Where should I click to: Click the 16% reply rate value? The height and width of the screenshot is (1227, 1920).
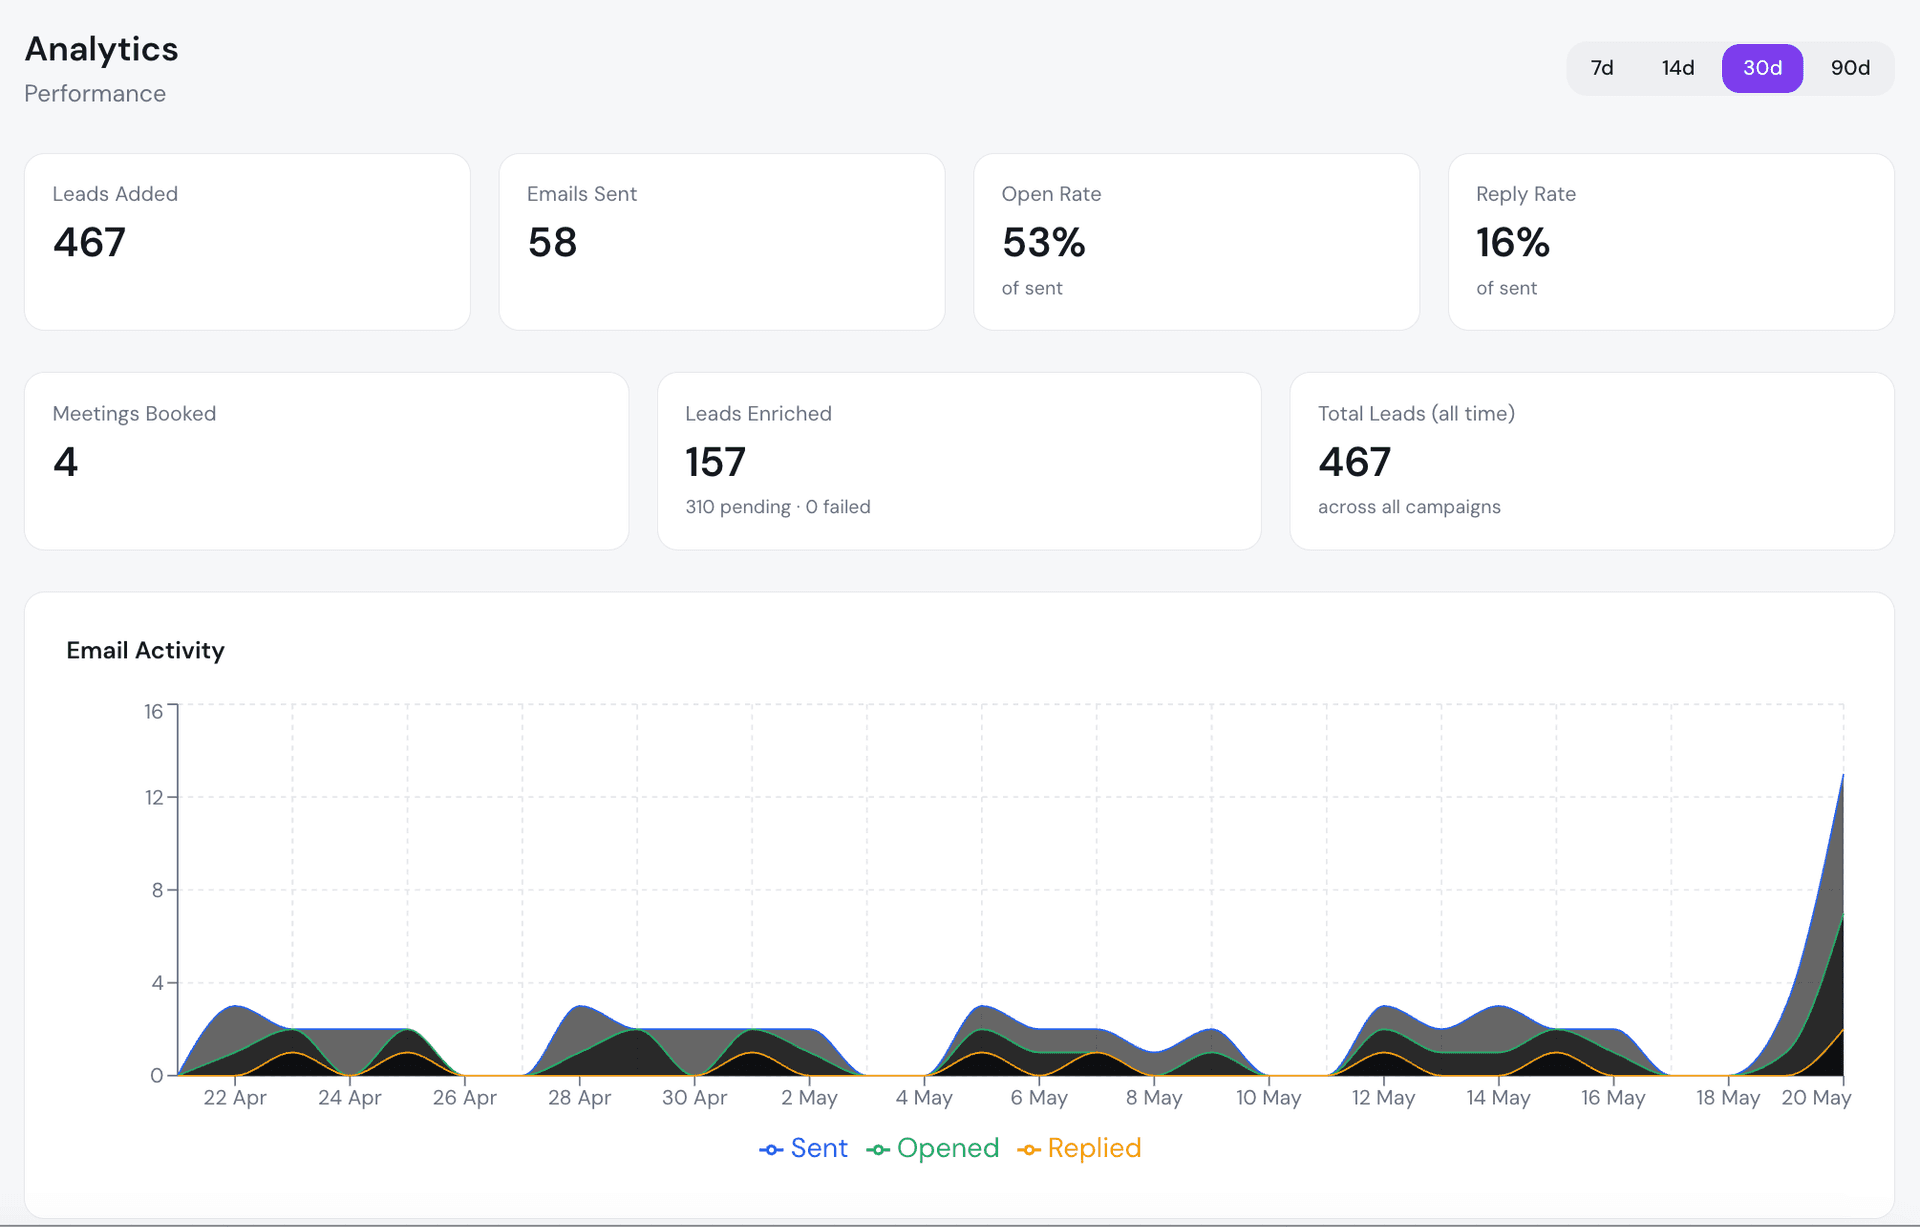point(1512,242)
